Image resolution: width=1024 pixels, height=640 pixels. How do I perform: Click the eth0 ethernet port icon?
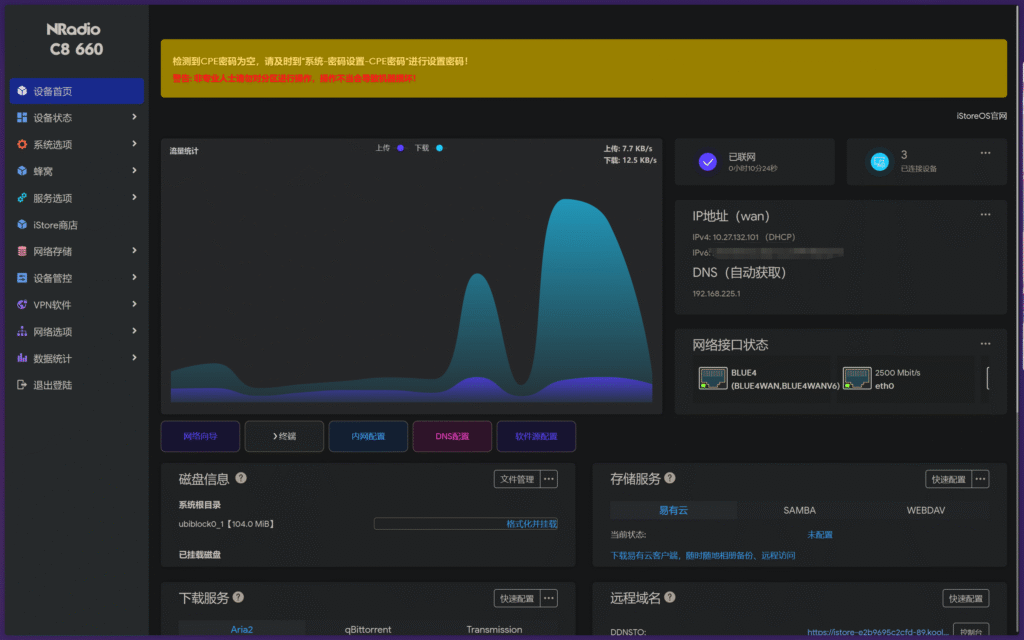click(856, 378)
